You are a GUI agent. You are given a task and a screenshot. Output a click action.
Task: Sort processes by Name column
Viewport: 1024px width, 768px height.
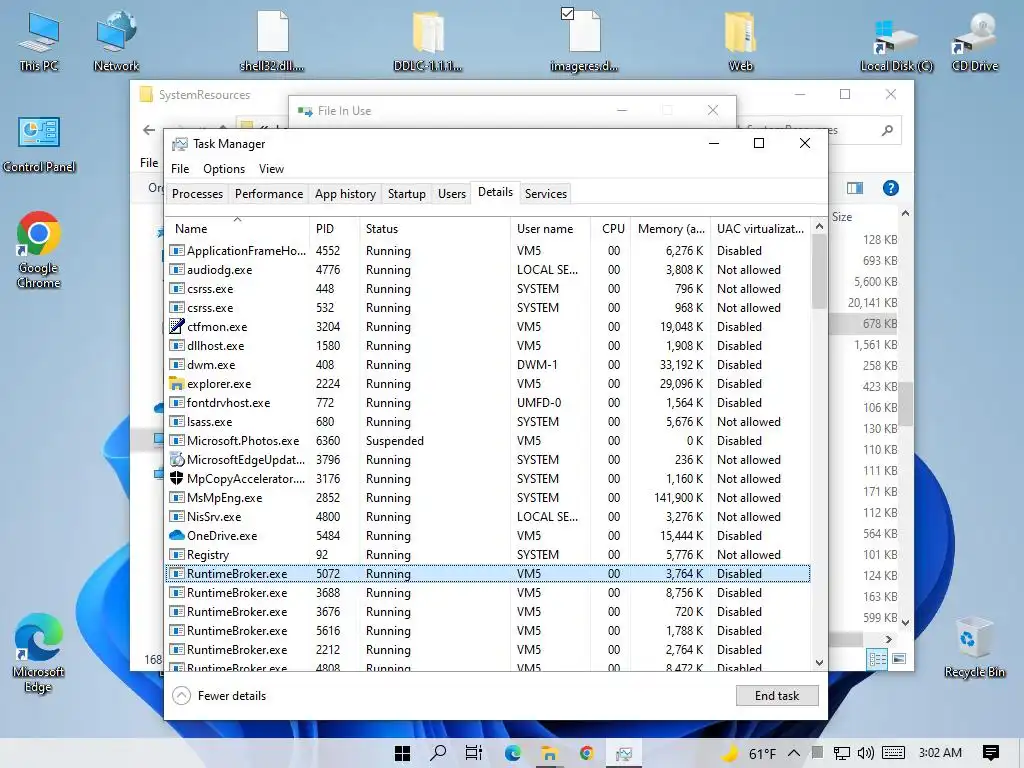238,229
